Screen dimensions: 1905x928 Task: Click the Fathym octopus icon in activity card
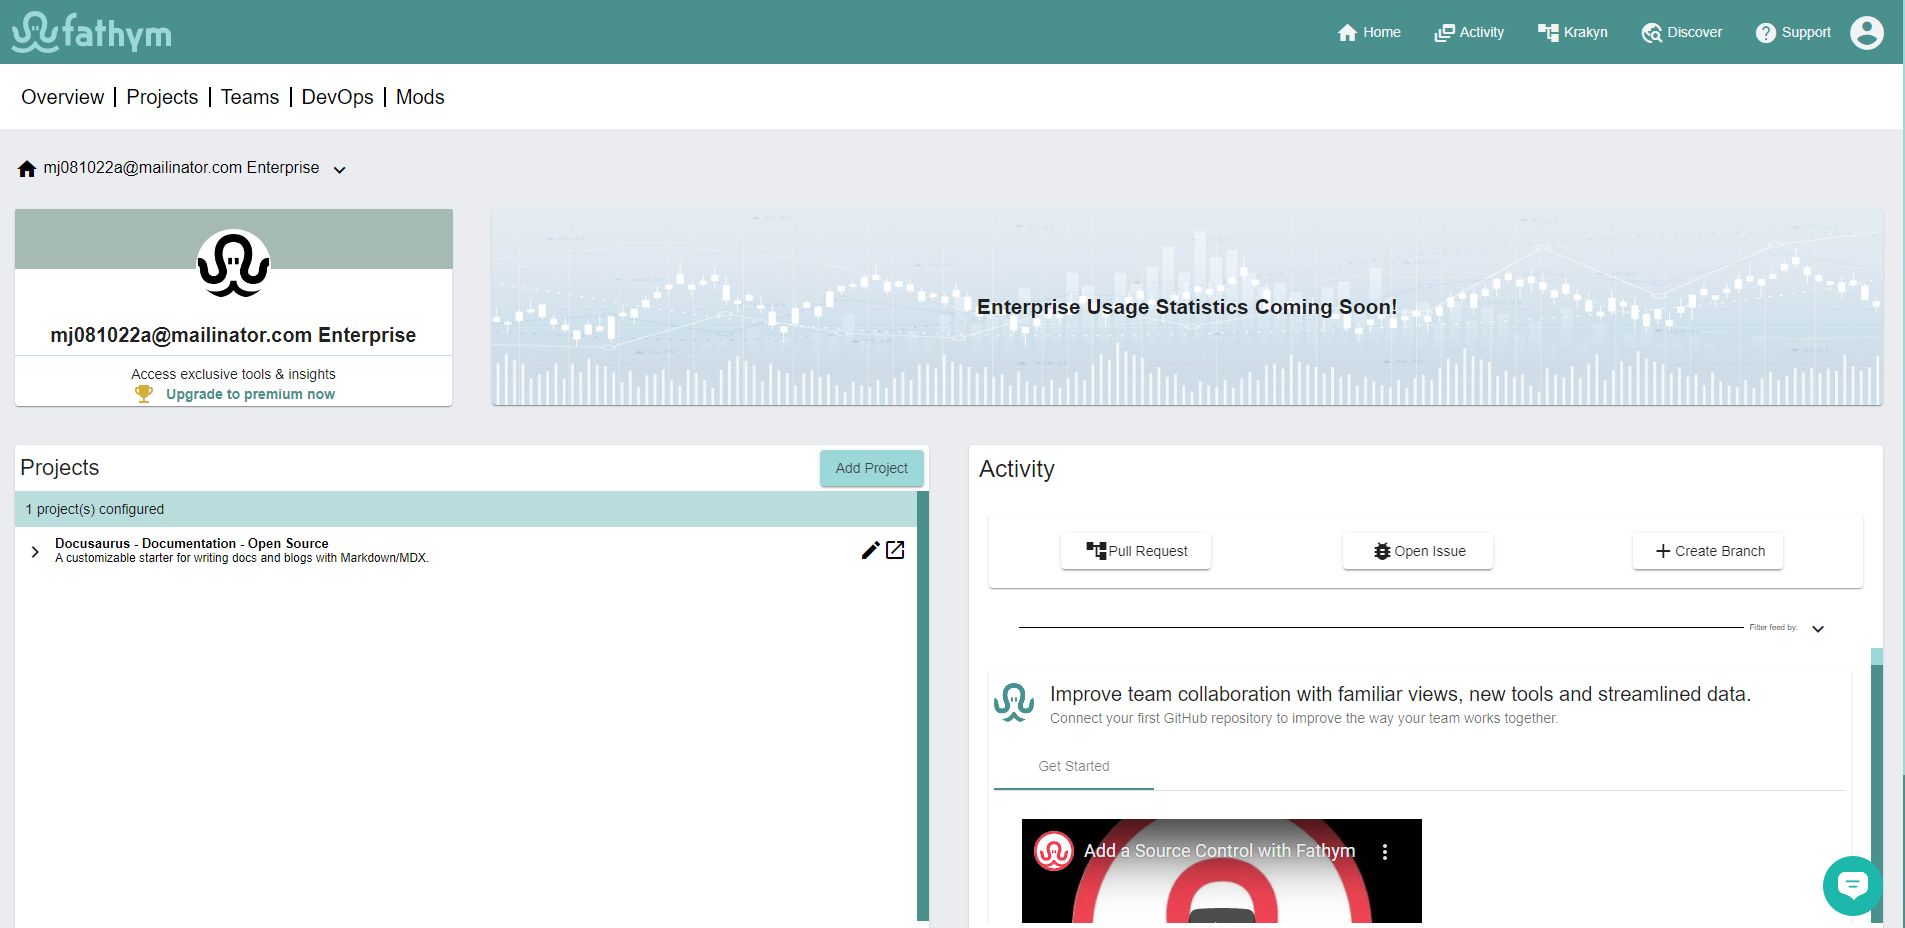tap(1014, 702)
